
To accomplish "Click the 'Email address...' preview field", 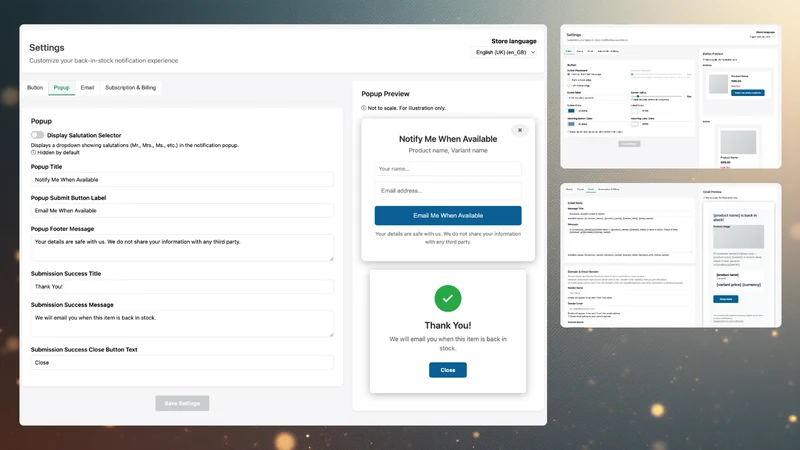I will [448, 191].
